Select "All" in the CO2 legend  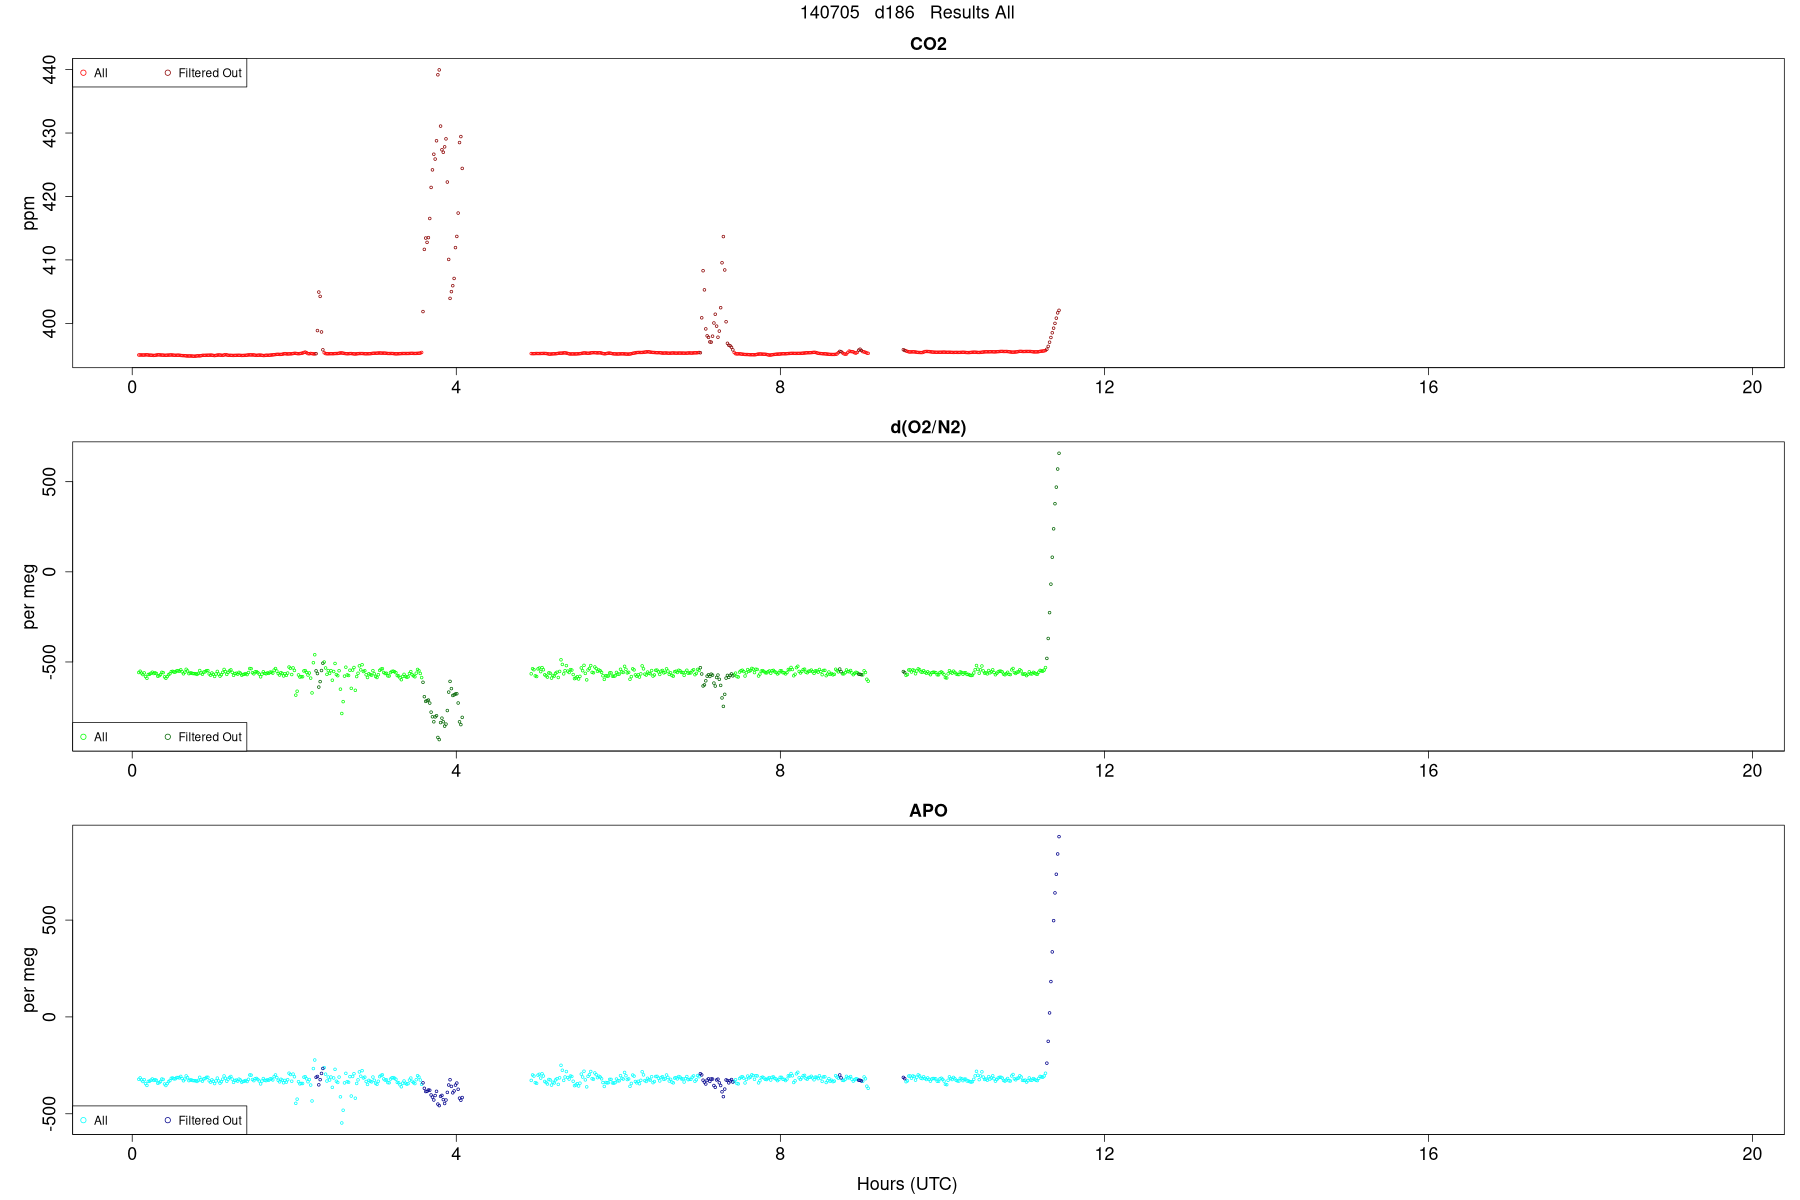(100, 73)
